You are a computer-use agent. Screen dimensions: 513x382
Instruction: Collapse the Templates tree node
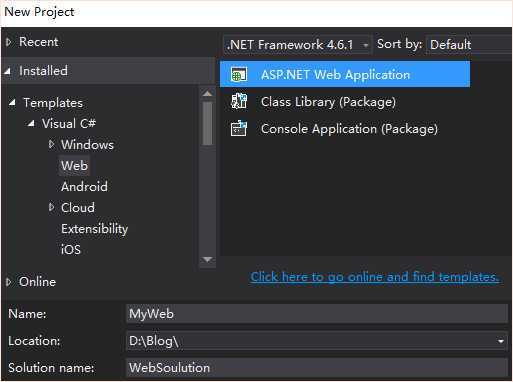12,102
